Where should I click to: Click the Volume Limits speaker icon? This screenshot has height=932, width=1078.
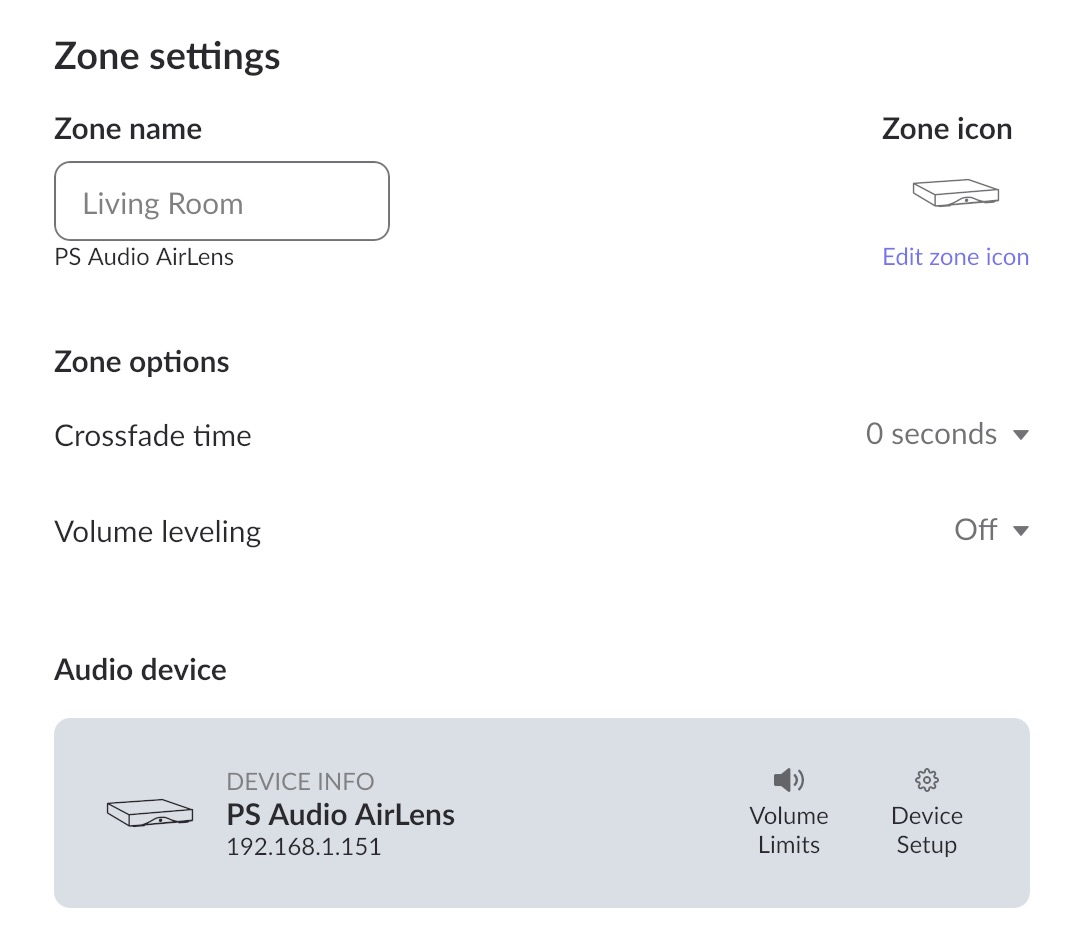(x=789, y=780)
